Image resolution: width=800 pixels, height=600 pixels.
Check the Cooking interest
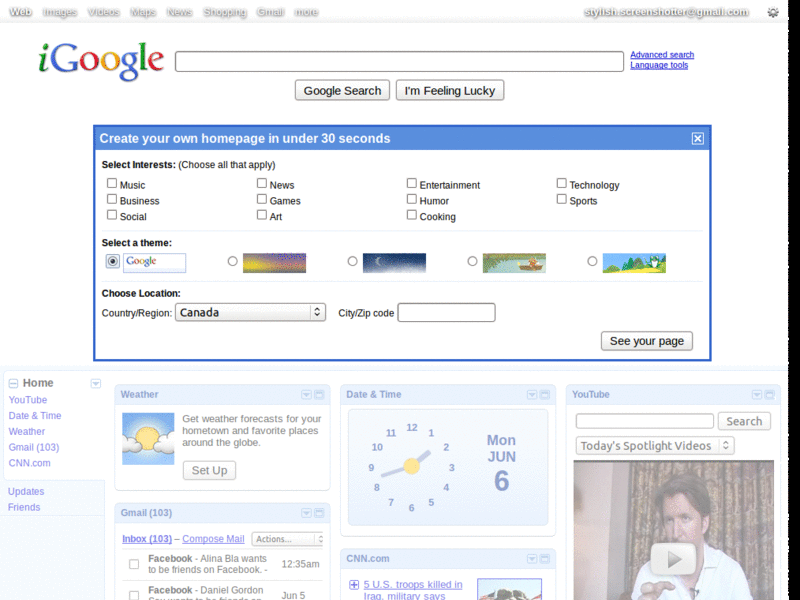coord(412,215)
